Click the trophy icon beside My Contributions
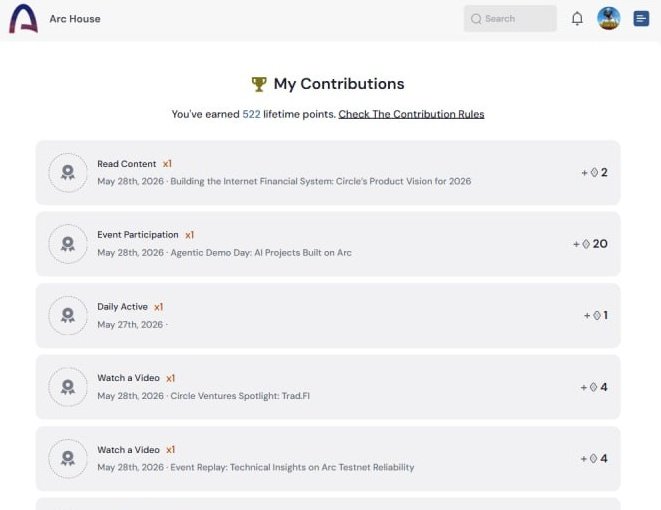 [259, 84]
